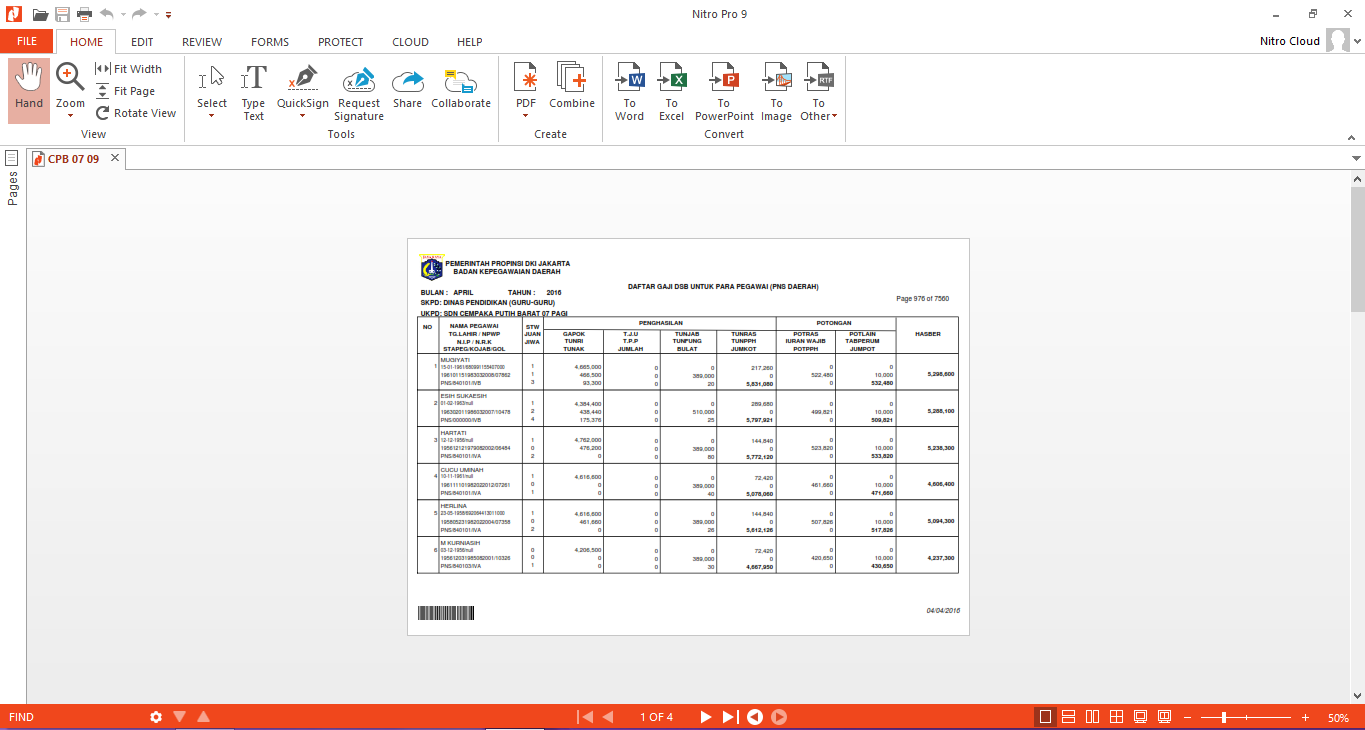The image size is (1365, 730).
Task: Switch to the HELP ribbon tab
Action: (470, 42)
